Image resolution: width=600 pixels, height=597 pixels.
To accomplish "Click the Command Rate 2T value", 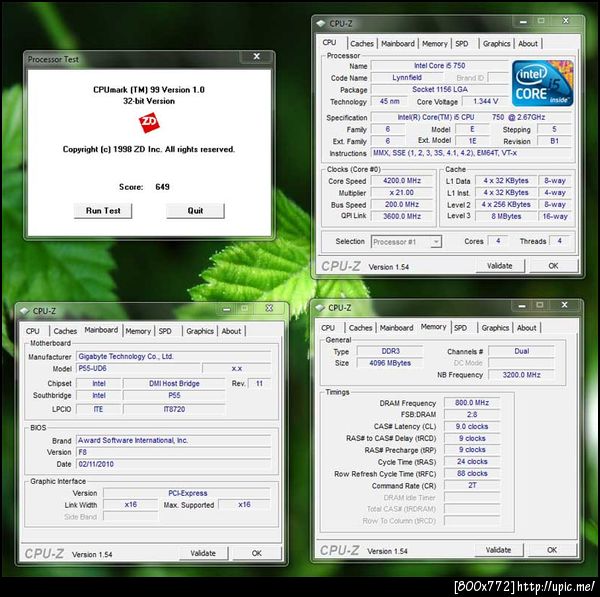I will tap(472, 485).
